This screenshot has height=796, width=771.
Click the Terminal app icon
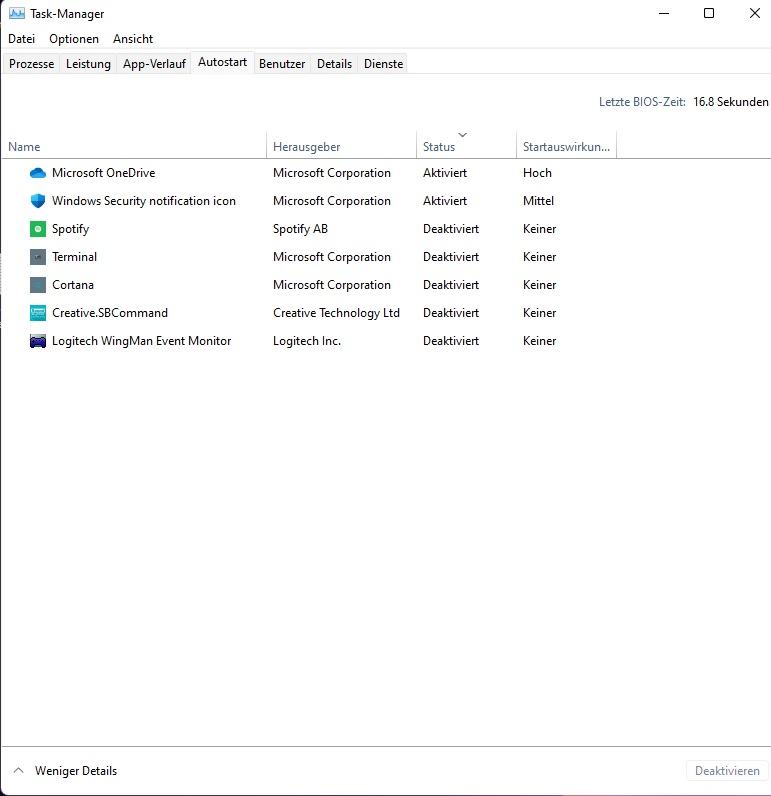click(38, 257)
